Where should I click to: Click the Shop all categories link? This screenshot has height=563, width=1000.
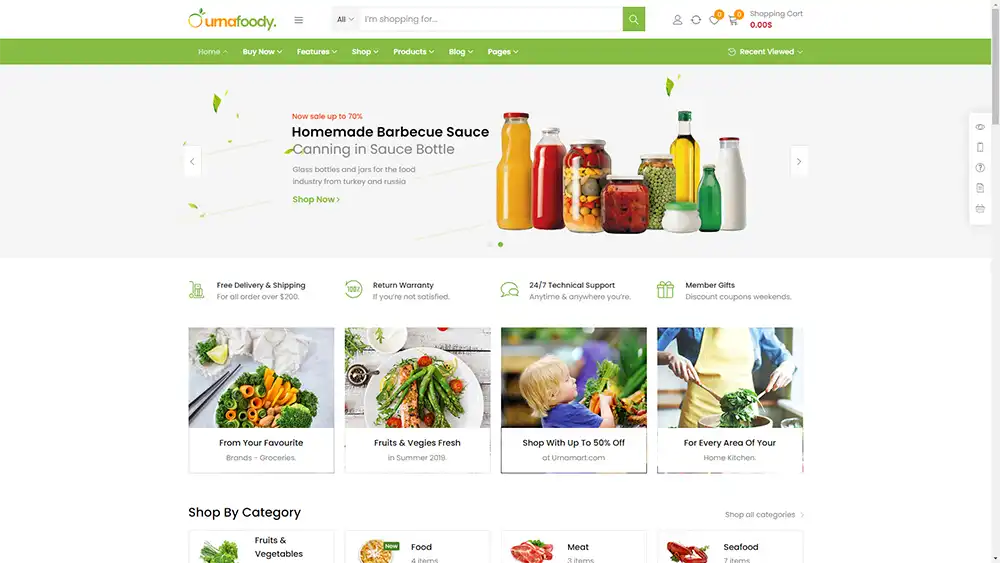[x=764, y=515]
